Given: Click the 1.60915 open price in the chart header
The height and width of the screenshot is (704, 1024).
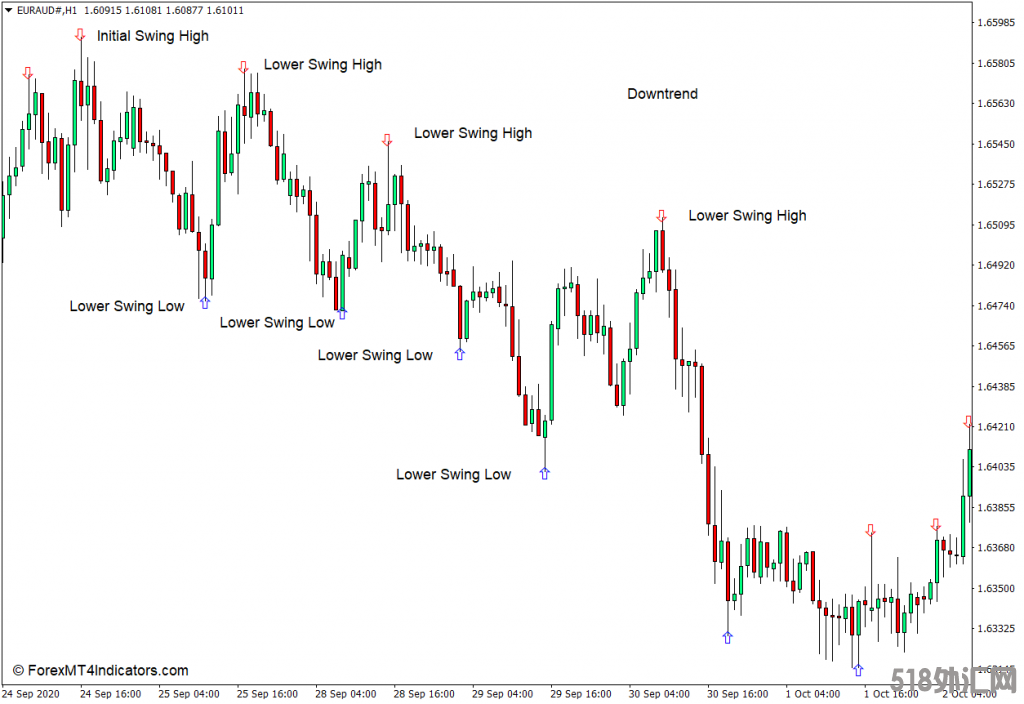Looking at the screenshot, I should [x=105, y=10].
